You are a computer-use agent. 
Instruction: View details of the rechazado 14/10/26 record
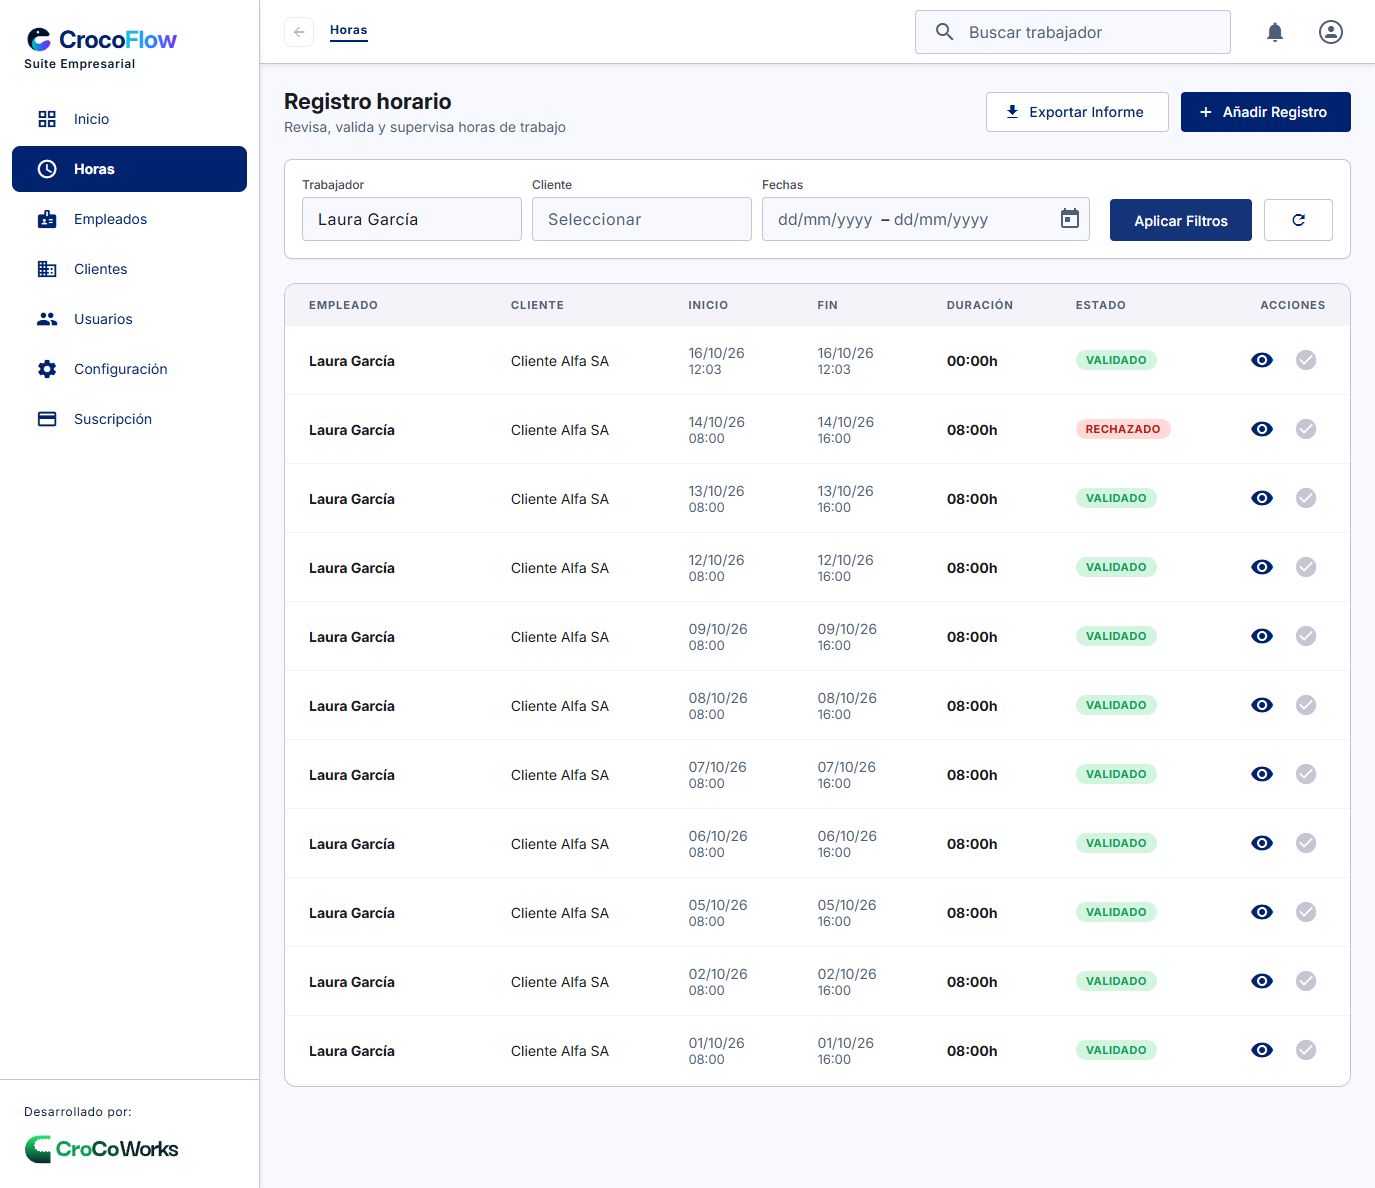click(x=1262, y=429)
